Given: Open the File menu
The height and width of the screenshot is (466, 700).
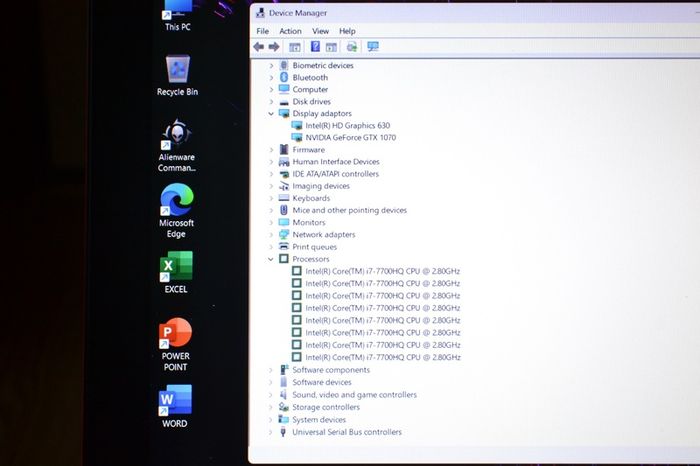Looking at the screenshot, I should [x=262, y=31].
